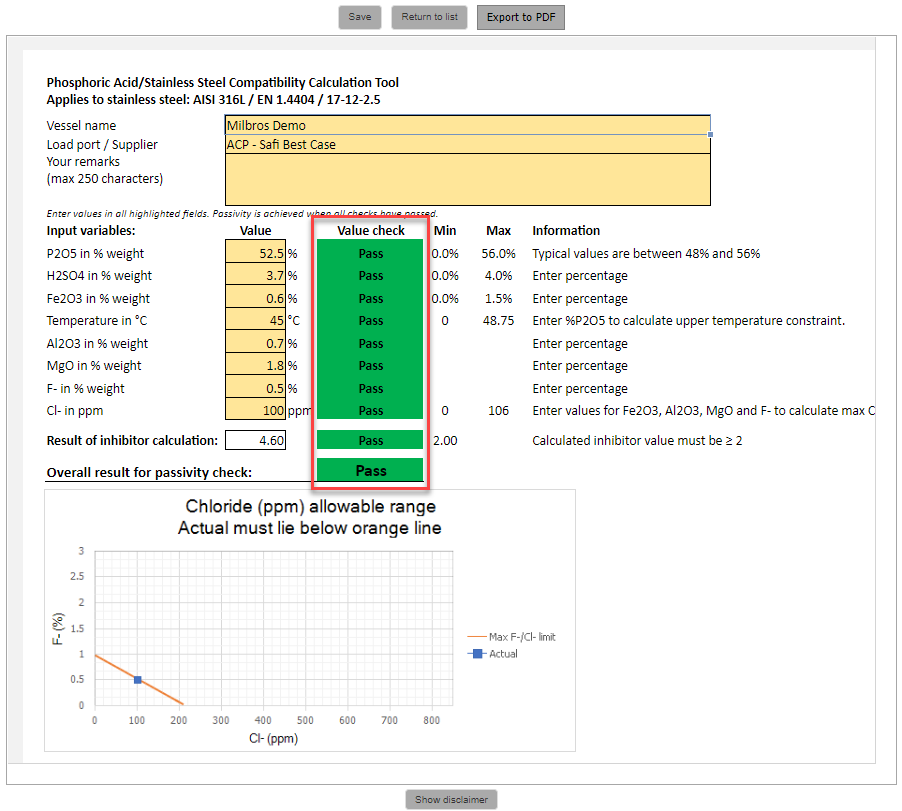Edit the Temperature value of 45
902x811 pixels.
pyautogui.click(x=256, y=321)
